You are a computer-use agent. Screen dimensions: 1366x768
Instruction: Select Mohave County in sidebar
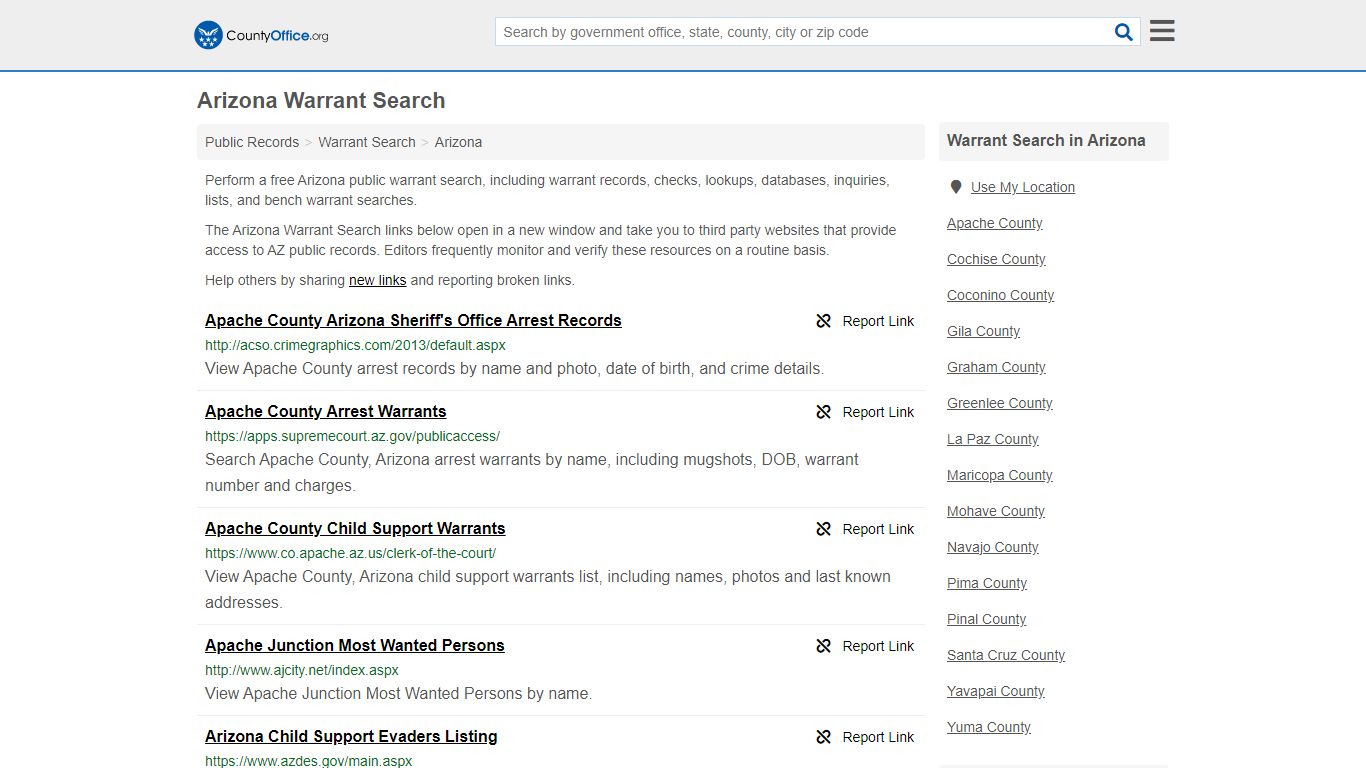tap(995, 511)
